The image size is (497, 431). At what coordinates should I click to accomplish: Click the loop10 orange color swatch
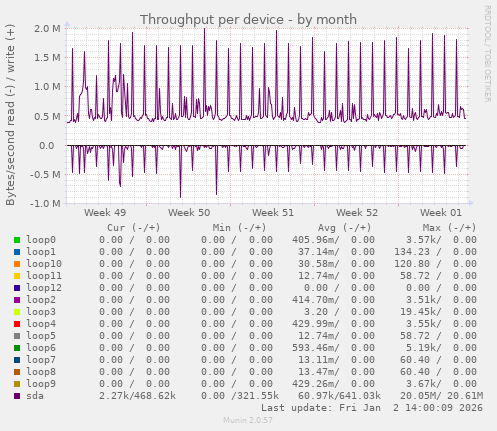17,264
